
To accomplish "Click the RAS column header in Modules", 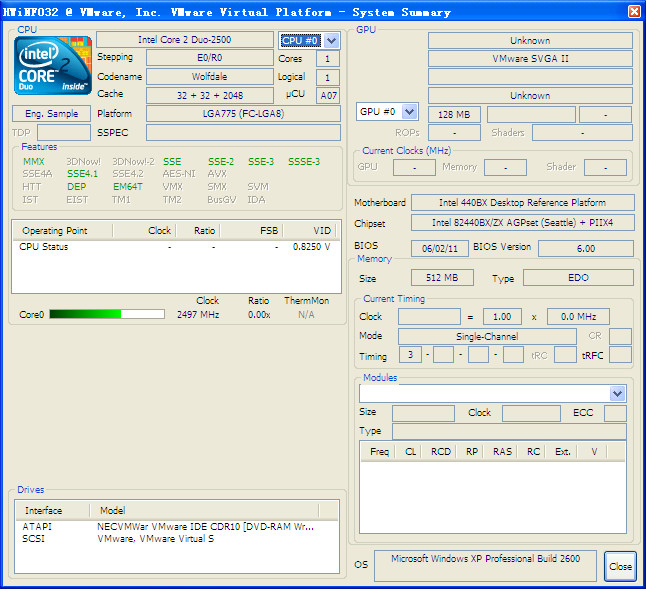I will pyautogui.click(x=502, y=452).
